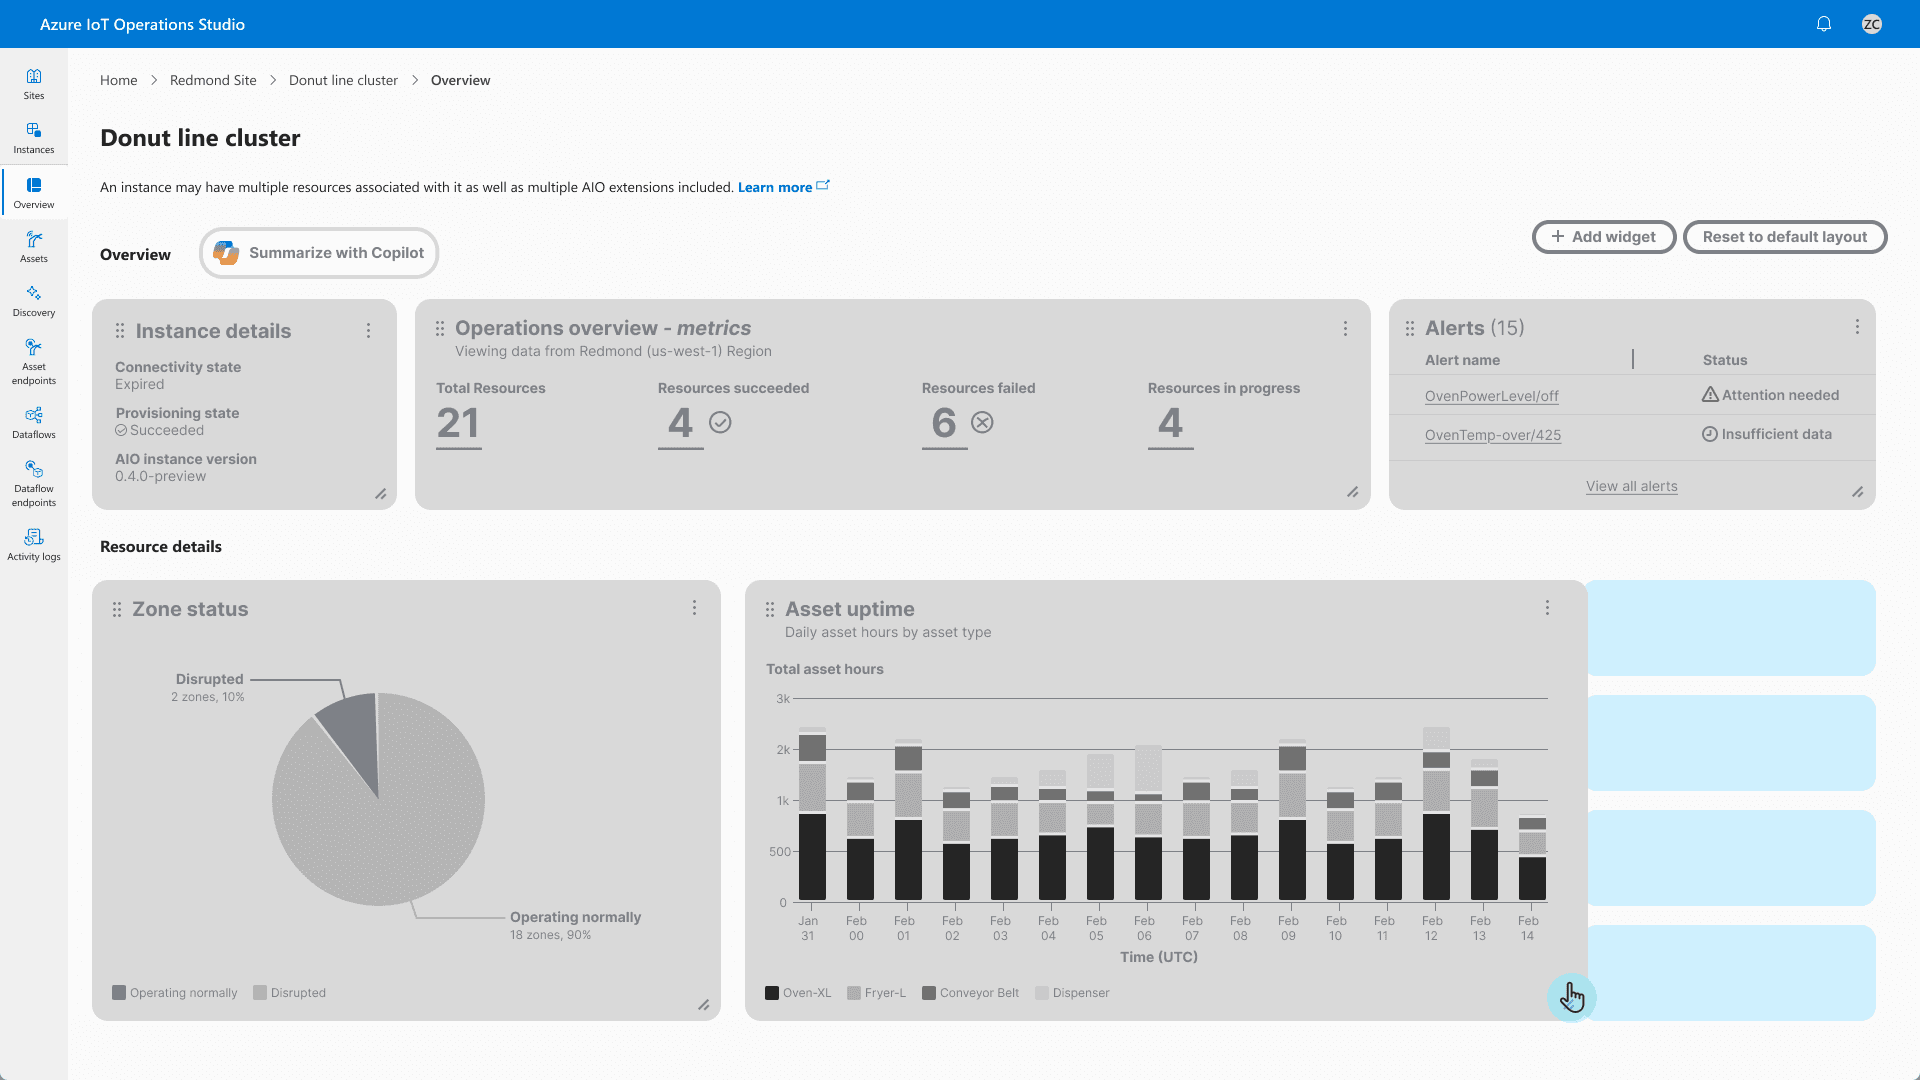
Task: Click Summarize with Copilot button
Action: pyautogui.click(x=319, y=253)
